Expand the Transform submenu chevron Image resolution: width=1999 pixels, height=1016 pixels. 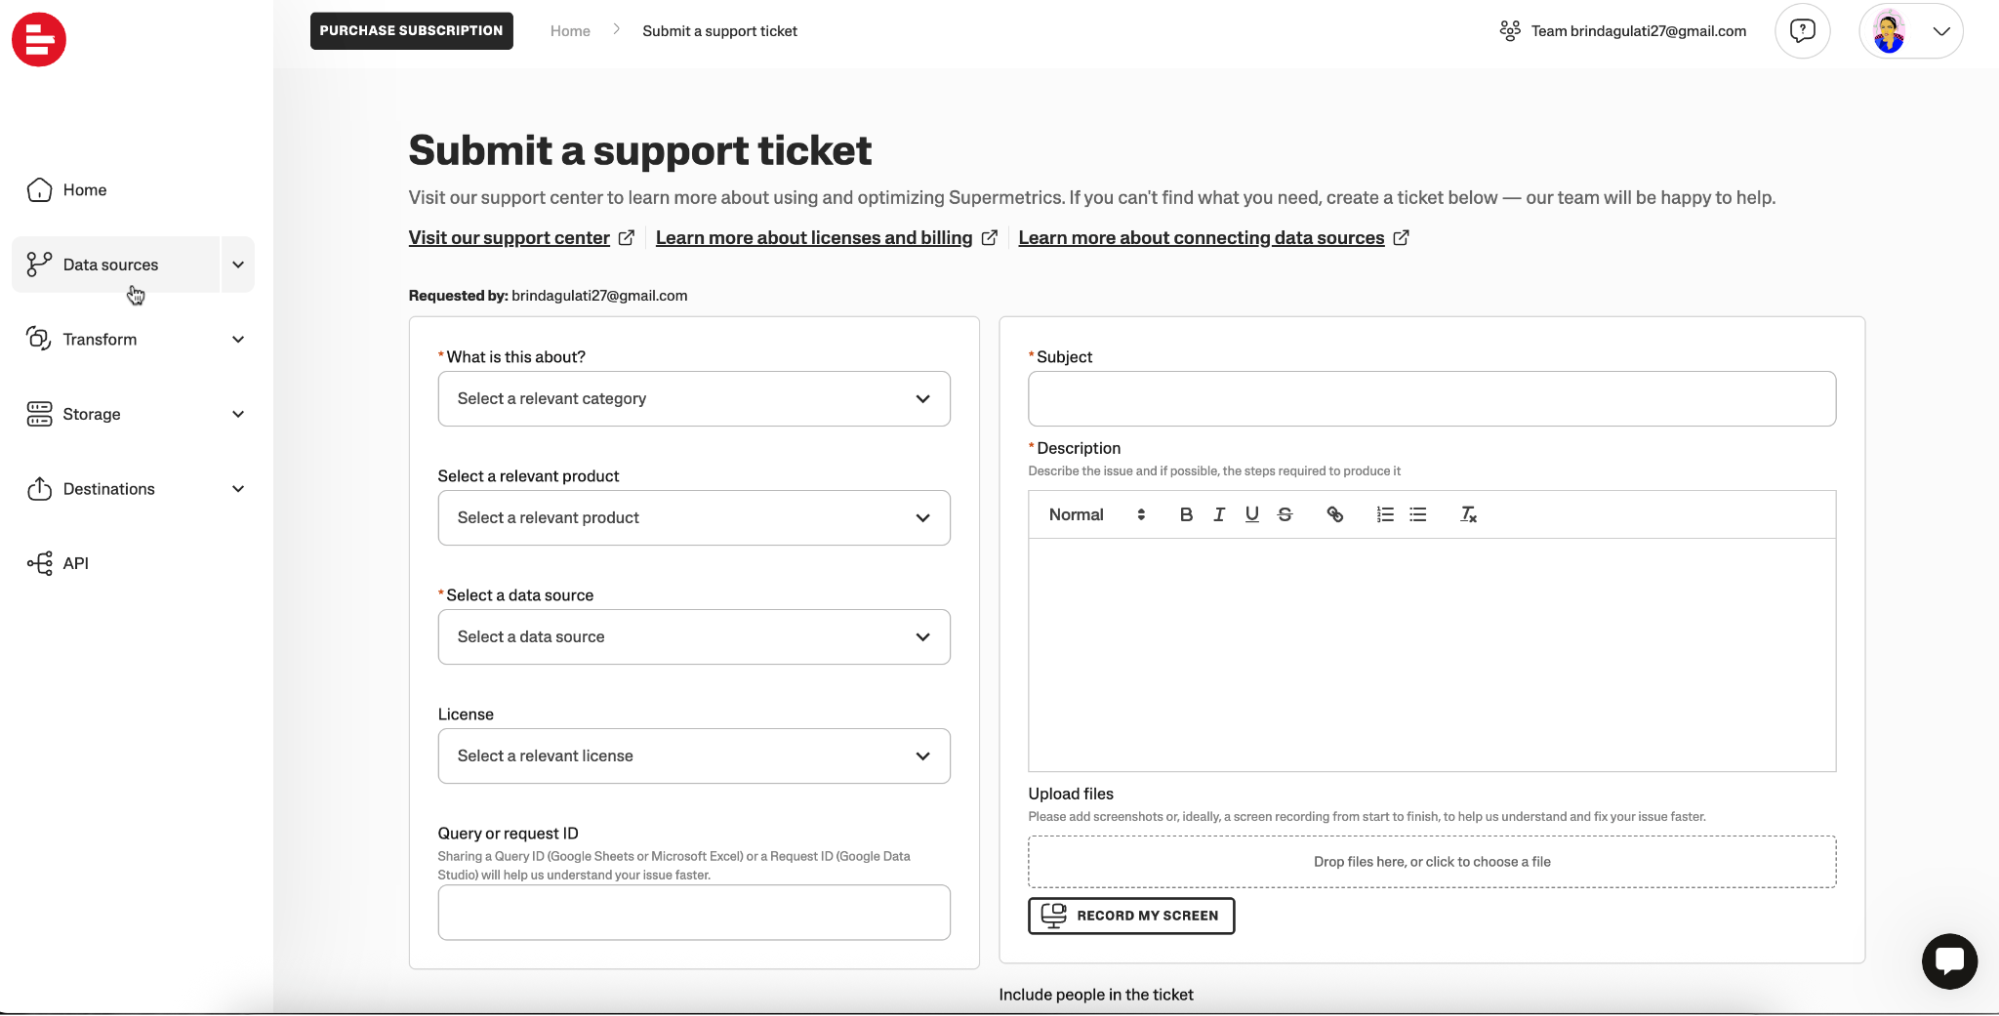pyautogui.click(x=238, y=339)
